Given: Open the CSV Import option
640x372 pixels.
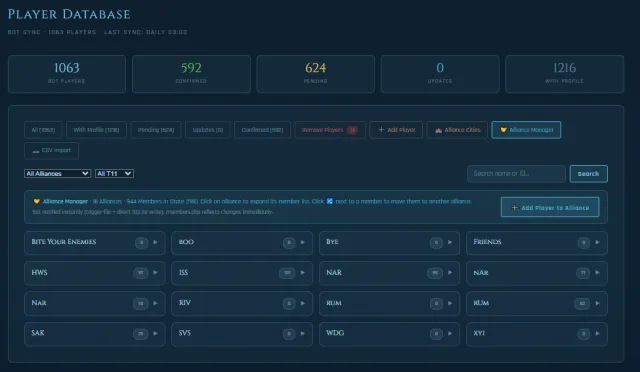Looking at the screenshot, I should [x=51, y=151].
